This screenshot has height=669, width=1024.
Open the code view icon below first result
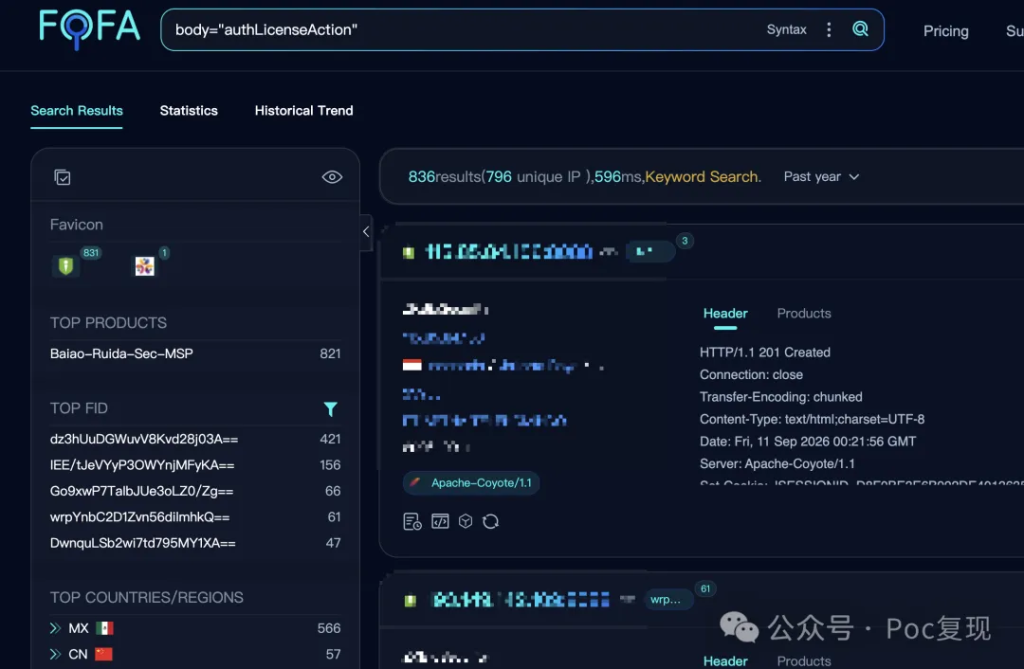pos(440,521)
